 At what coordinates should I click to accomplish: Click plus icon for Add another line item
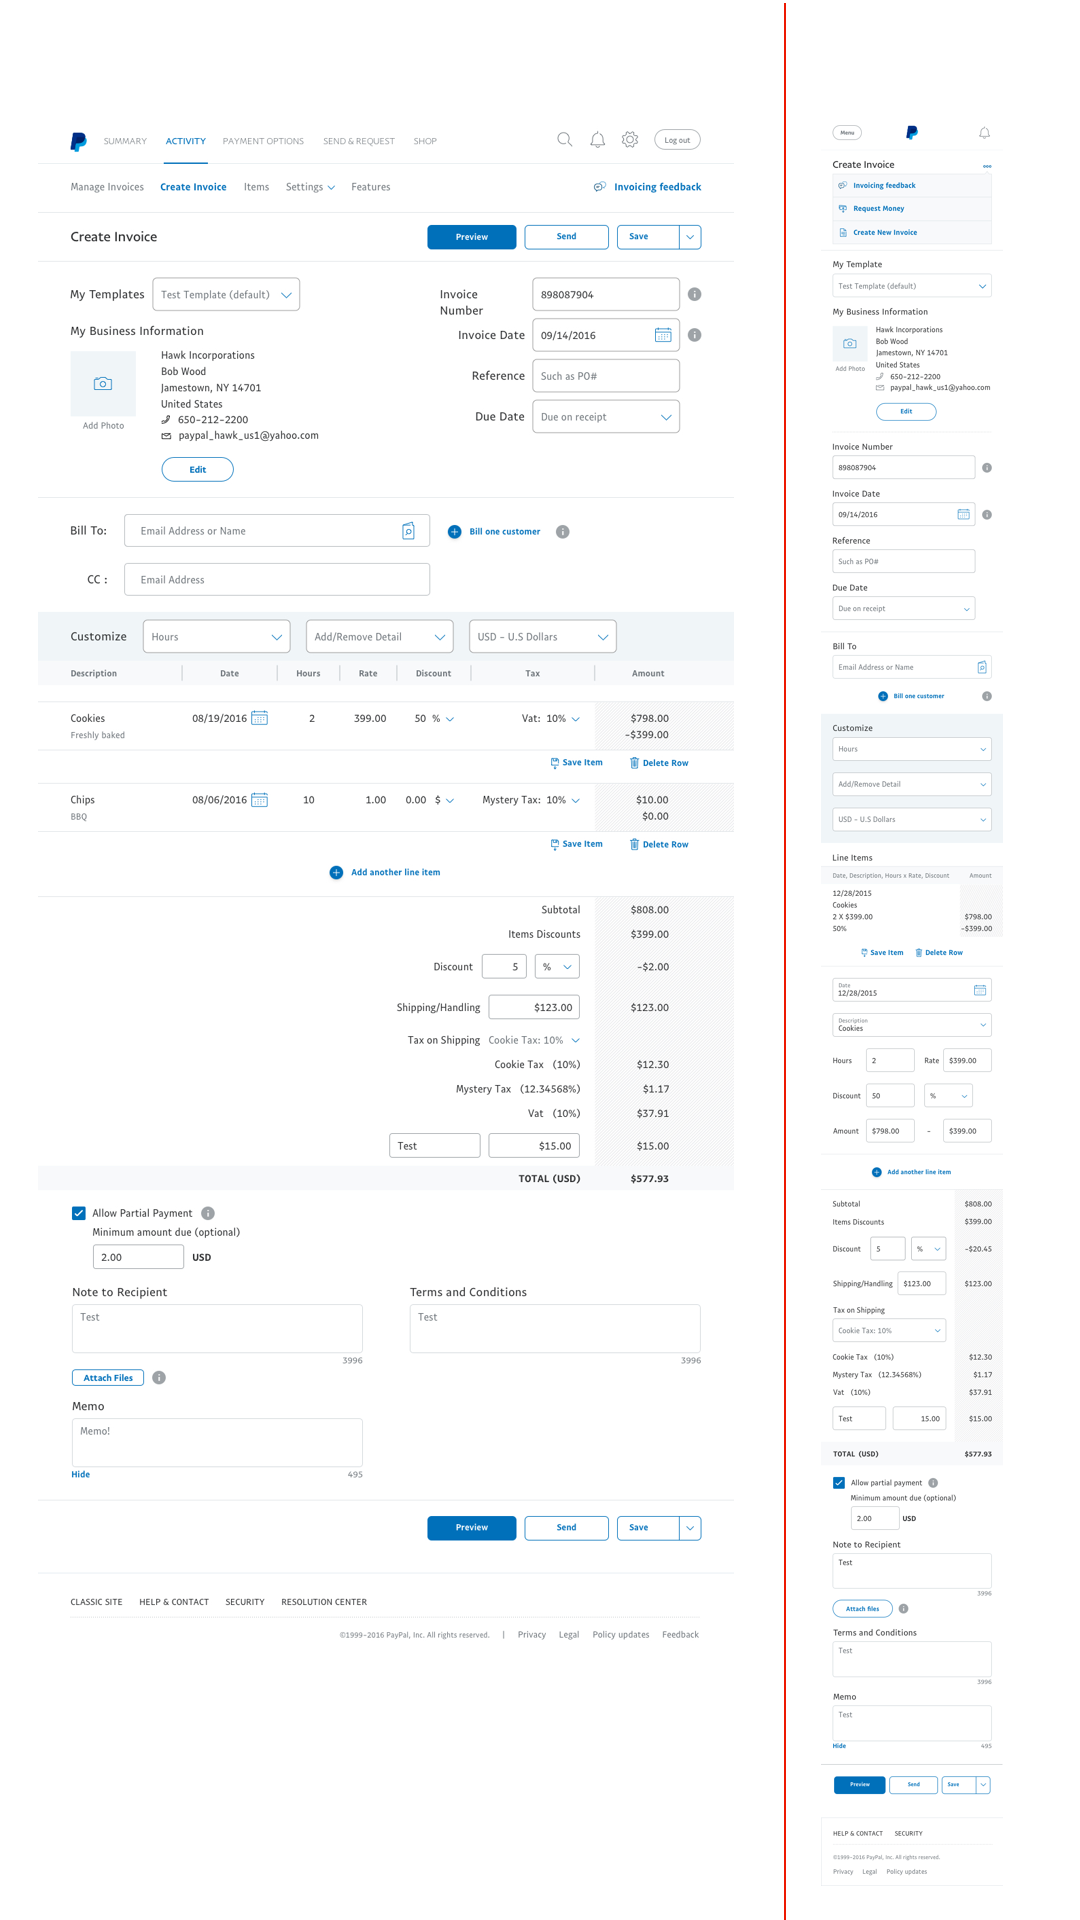click(x=336, y=872)
